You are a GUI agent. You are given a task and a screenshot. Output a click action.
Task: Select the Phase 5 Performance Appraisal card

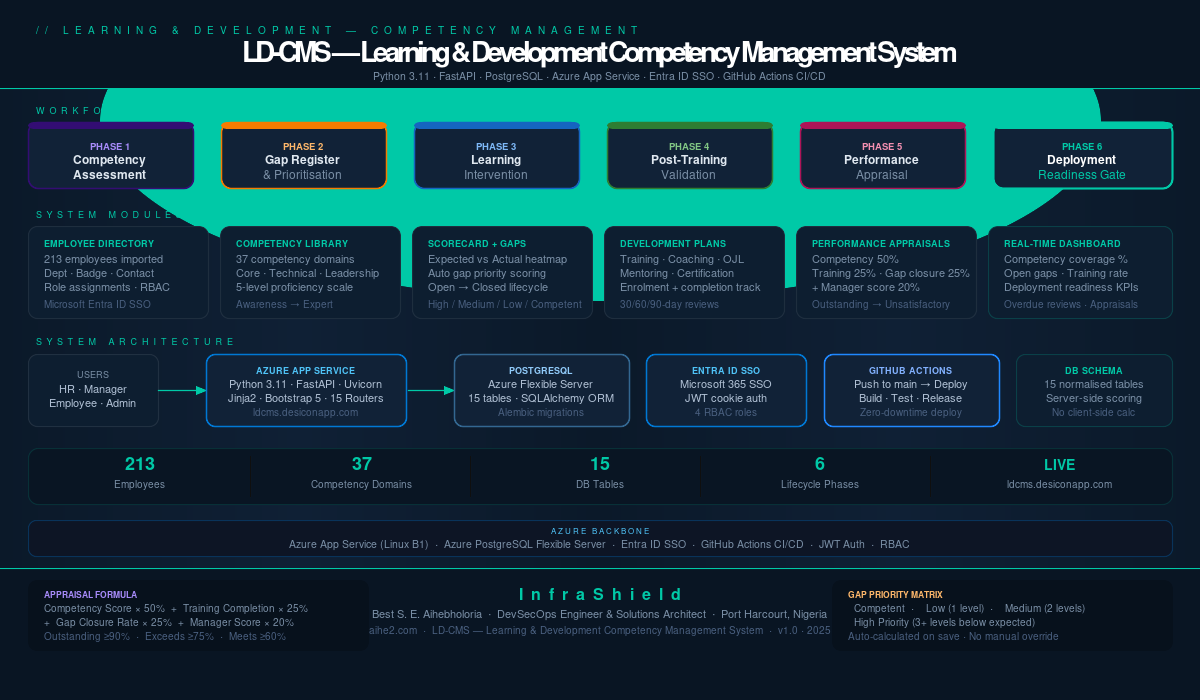tap(882, 155)
